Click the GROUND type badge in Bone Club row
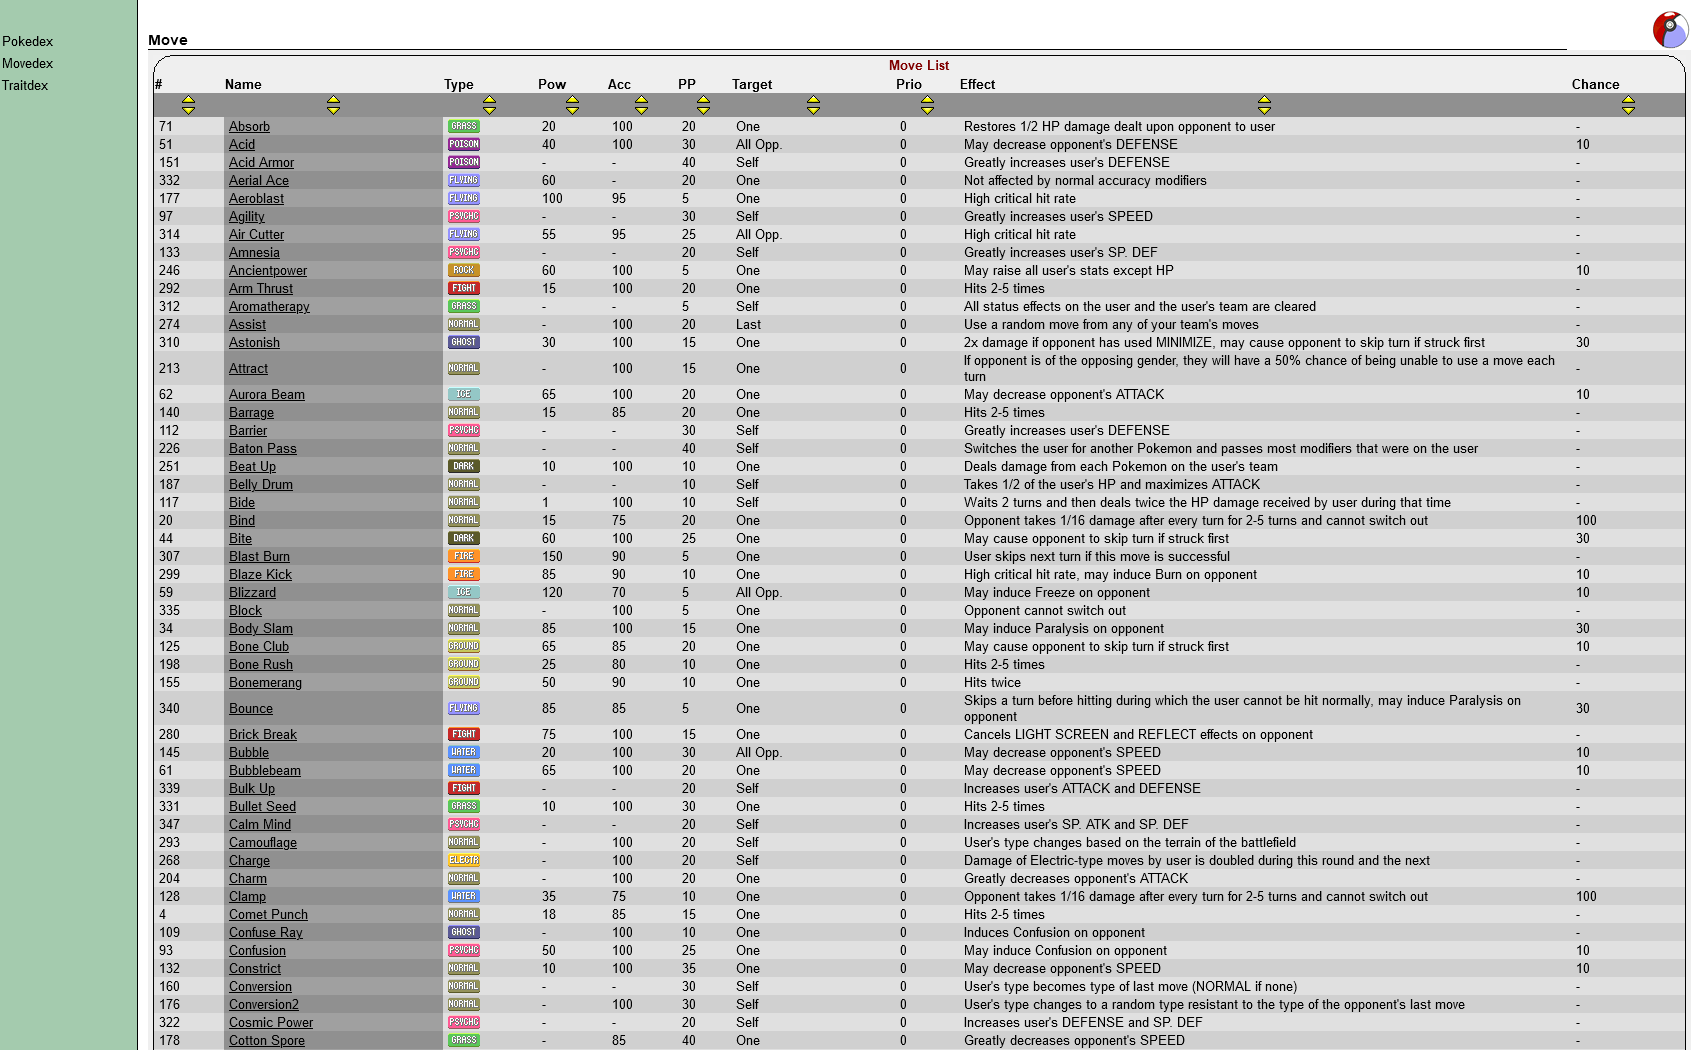Screen dimensions: 1700x1050 tap(464, 646)
